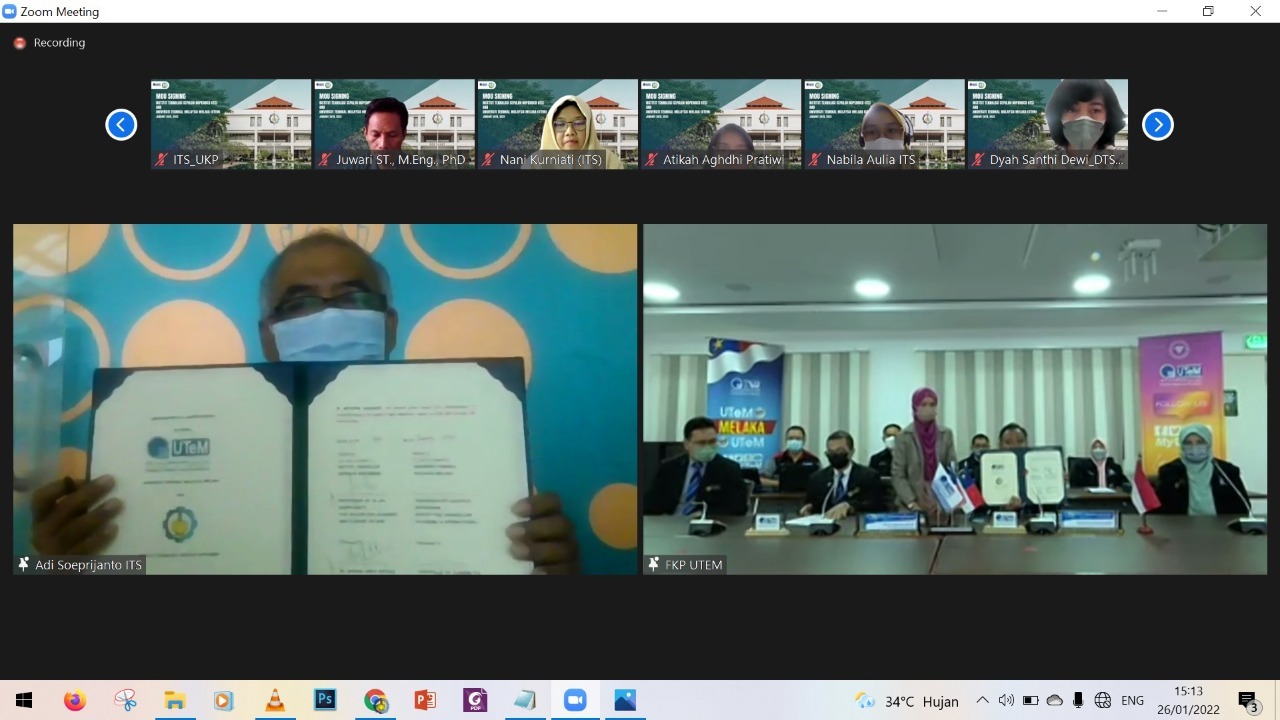Open File Explorer from the taskbar

click(175, 700)
